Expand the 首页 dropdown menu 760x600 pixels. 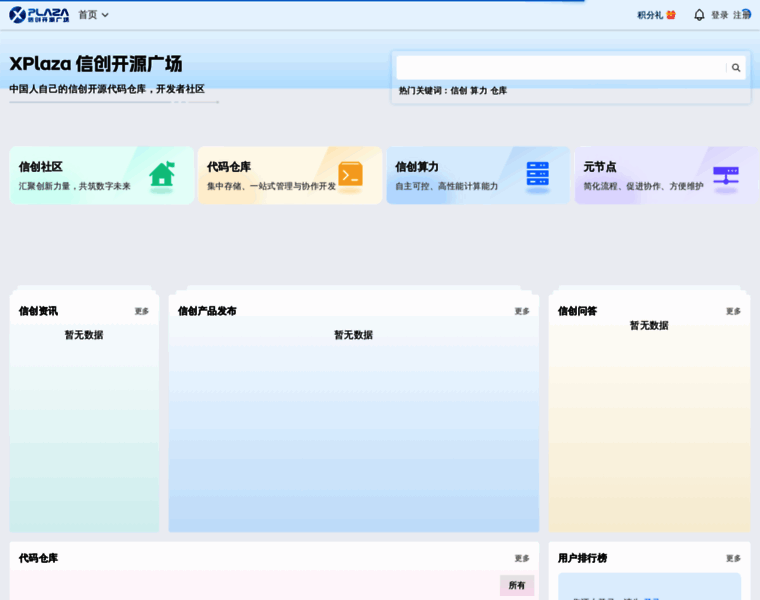tap(94, 15)
